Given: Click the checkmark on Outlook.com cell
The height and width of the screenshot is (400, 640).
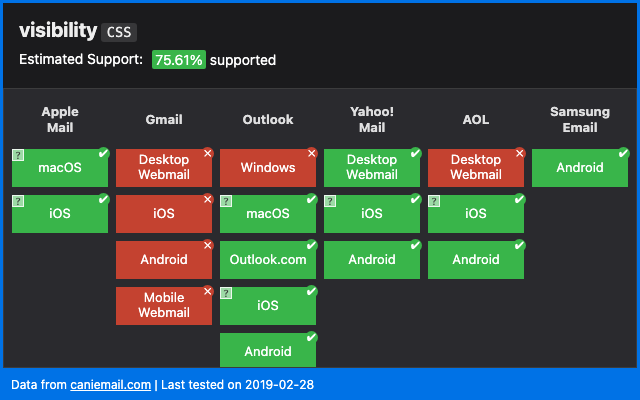Looking at the screenshot, I should 312,245.
